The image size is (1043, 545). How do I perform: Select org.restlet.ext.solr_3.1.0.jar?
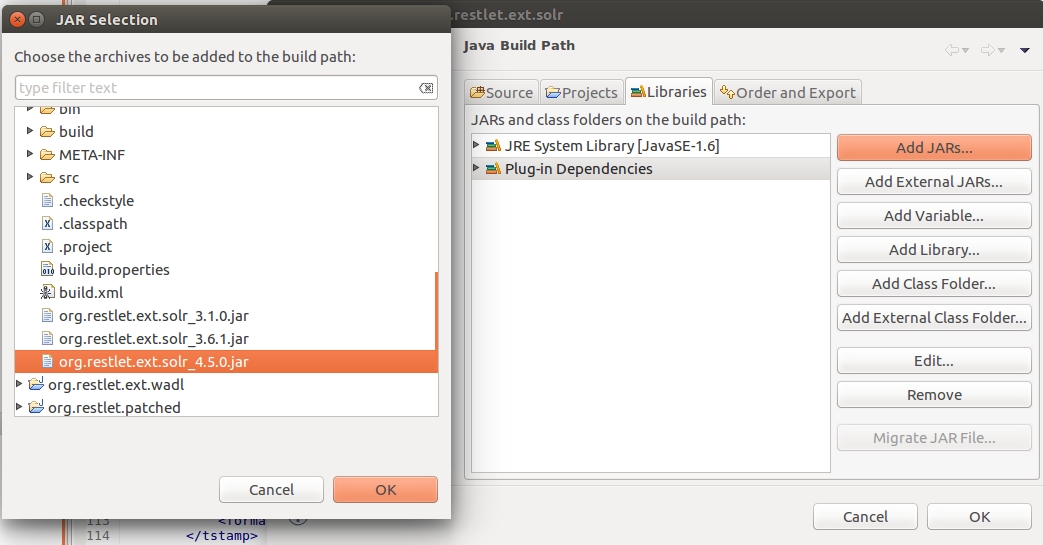click(154, 315)
